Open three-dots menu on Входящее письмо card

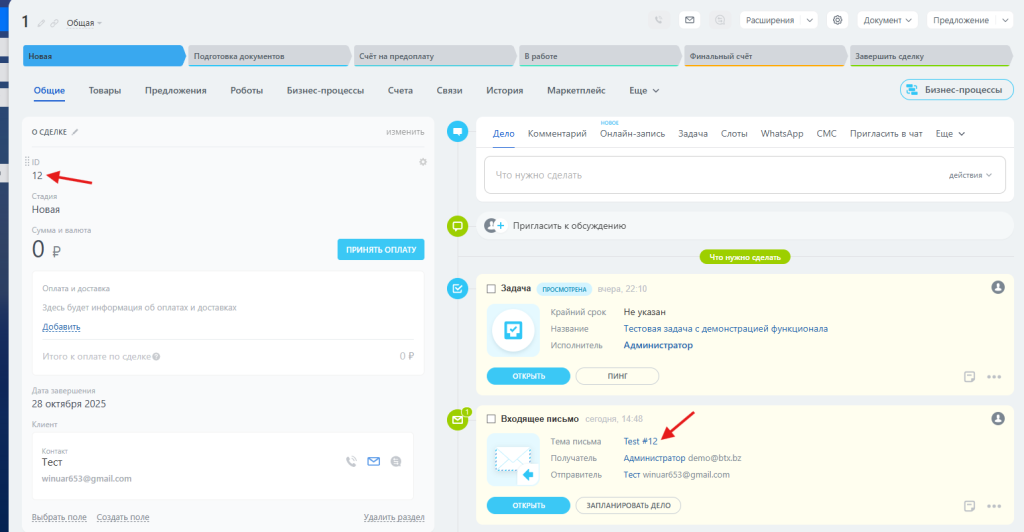coord(994,506)
